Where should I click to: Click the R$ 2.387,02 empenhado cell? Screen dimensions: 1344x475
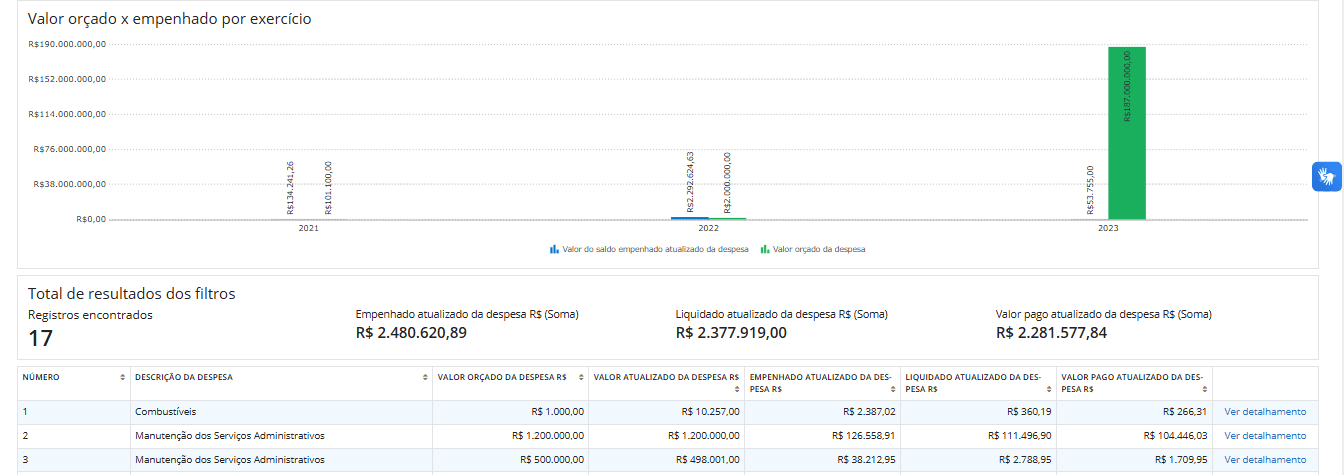click(823, 411)
